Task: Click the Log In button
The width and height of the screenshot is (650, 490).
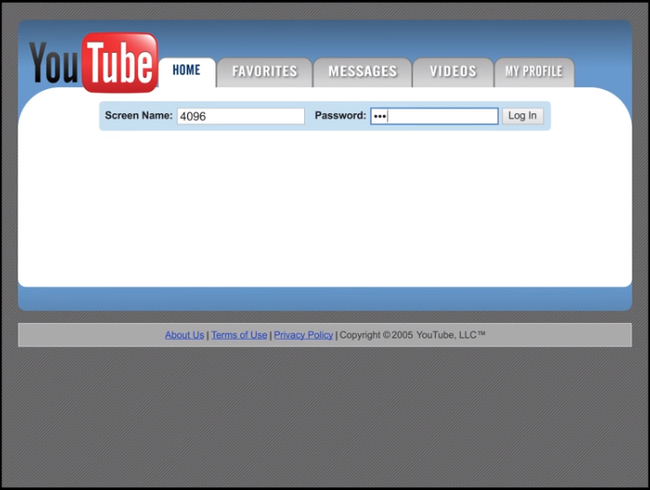Action: (x=522, y=116)
